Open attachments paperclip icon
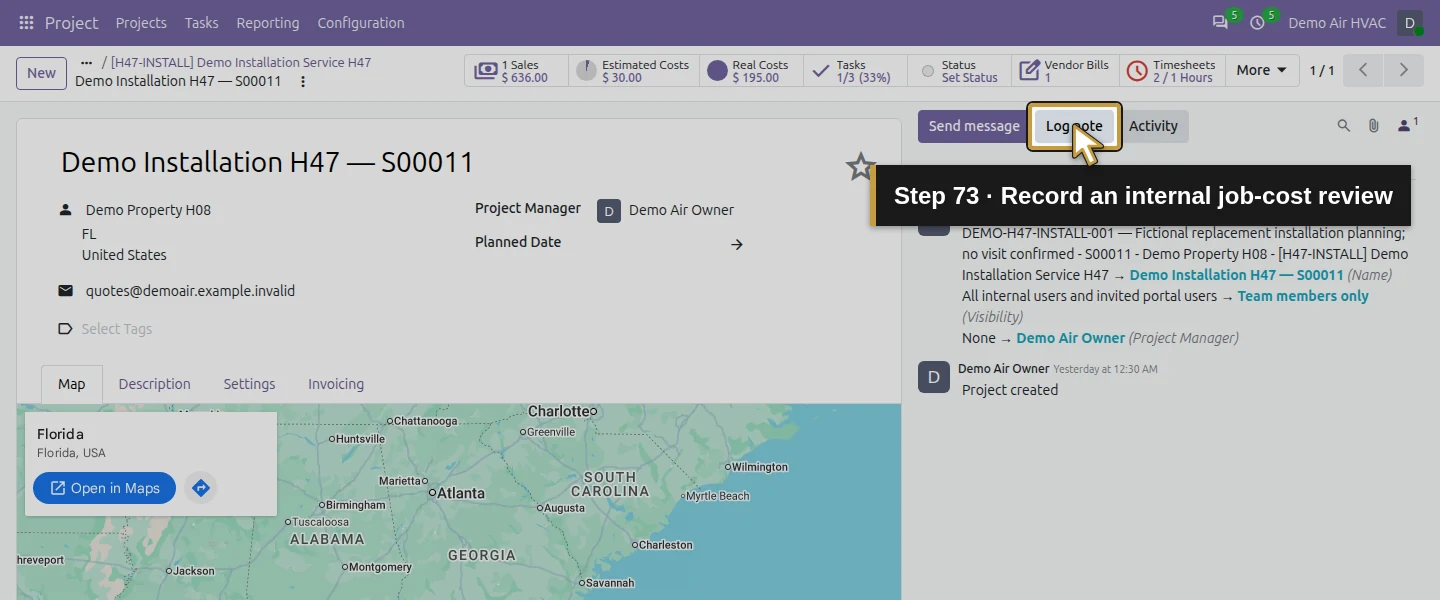1440x600 pixels. [1374, 126]
